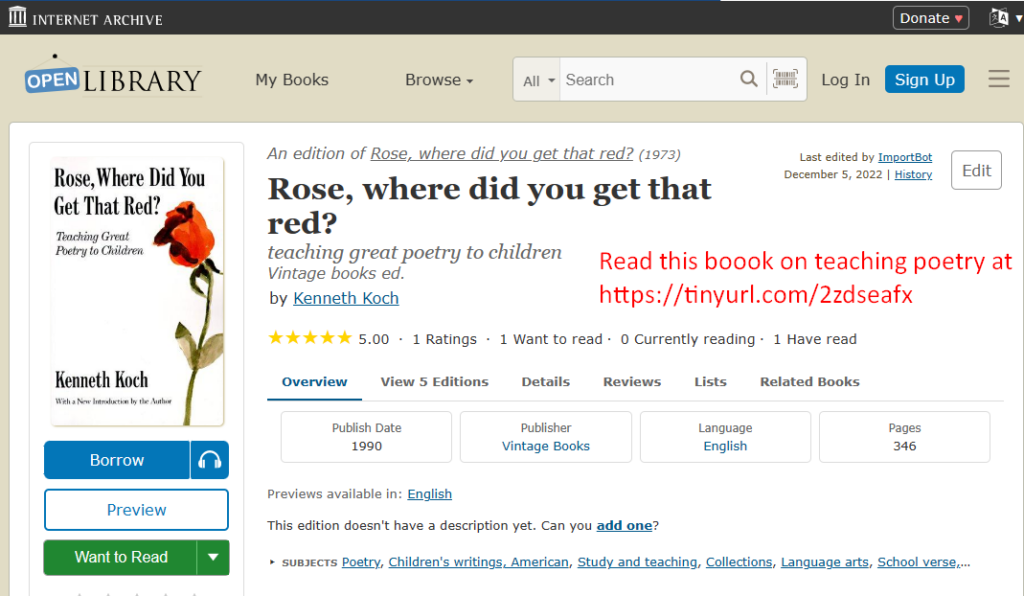Open the Collections subject link
Screen dimensions: 1024x596
pyautogui.click(x=739, y=562)
